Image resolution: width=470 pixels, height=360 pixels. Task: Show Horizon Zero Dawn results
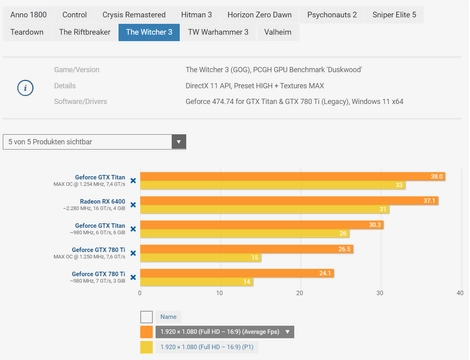pos(259,15)
